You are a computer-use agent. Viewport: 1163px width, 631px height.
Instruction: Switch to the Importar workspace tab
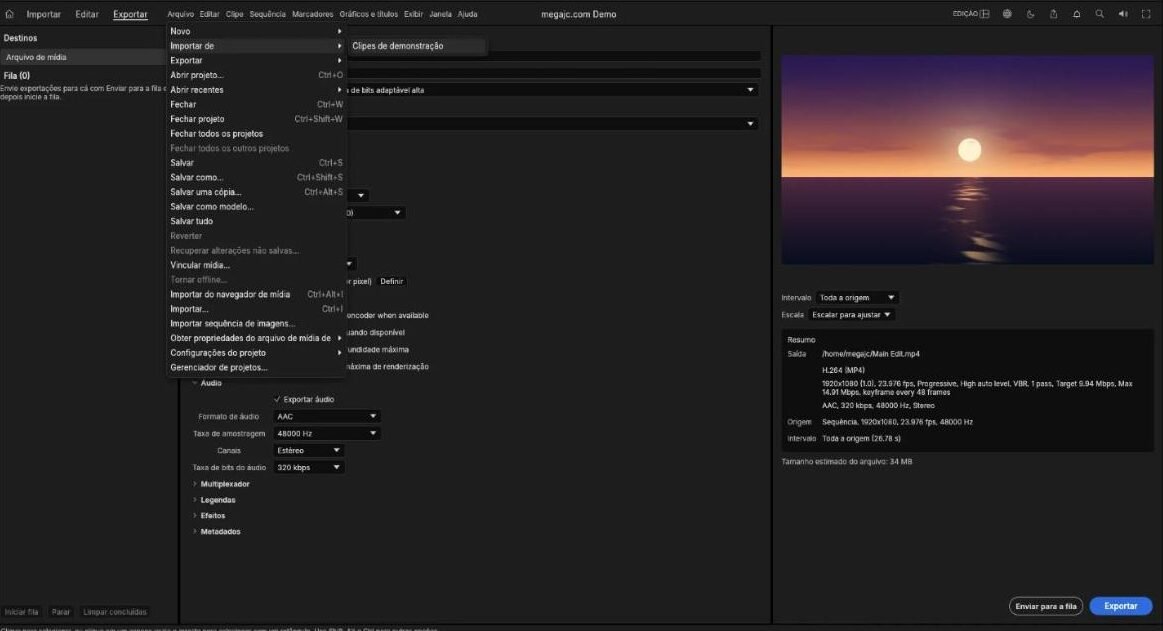pos(44,14)
